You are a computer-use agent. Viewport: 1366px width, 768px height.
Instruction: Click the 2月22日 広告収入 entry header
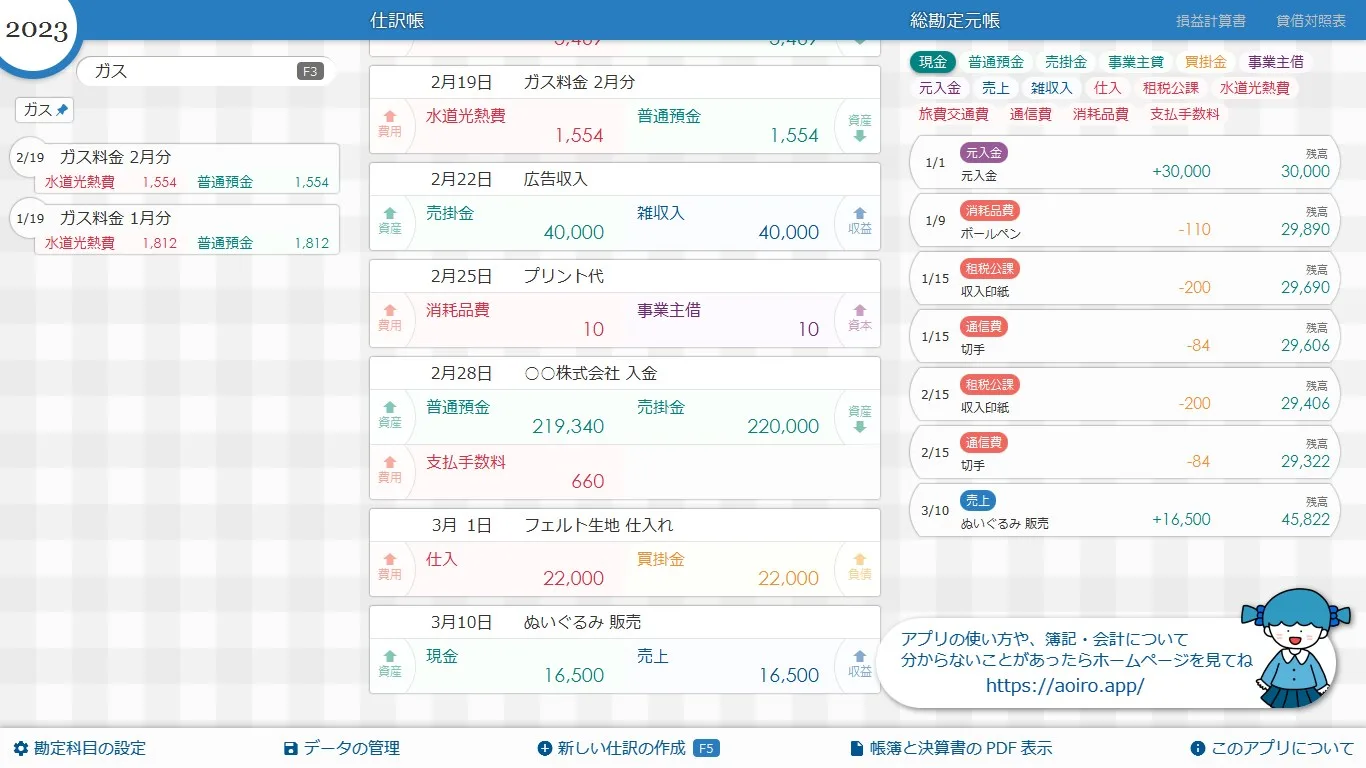point(625,179)
